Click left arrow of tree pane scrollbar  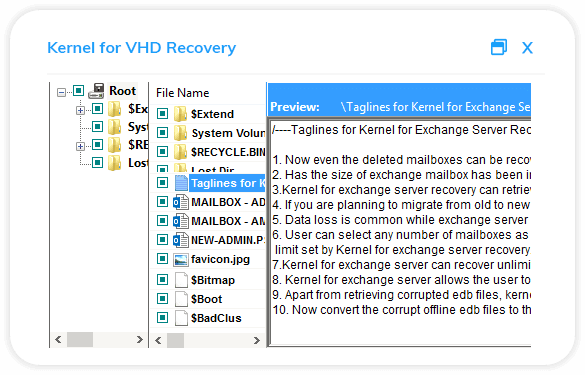click(x=58, y=340)
